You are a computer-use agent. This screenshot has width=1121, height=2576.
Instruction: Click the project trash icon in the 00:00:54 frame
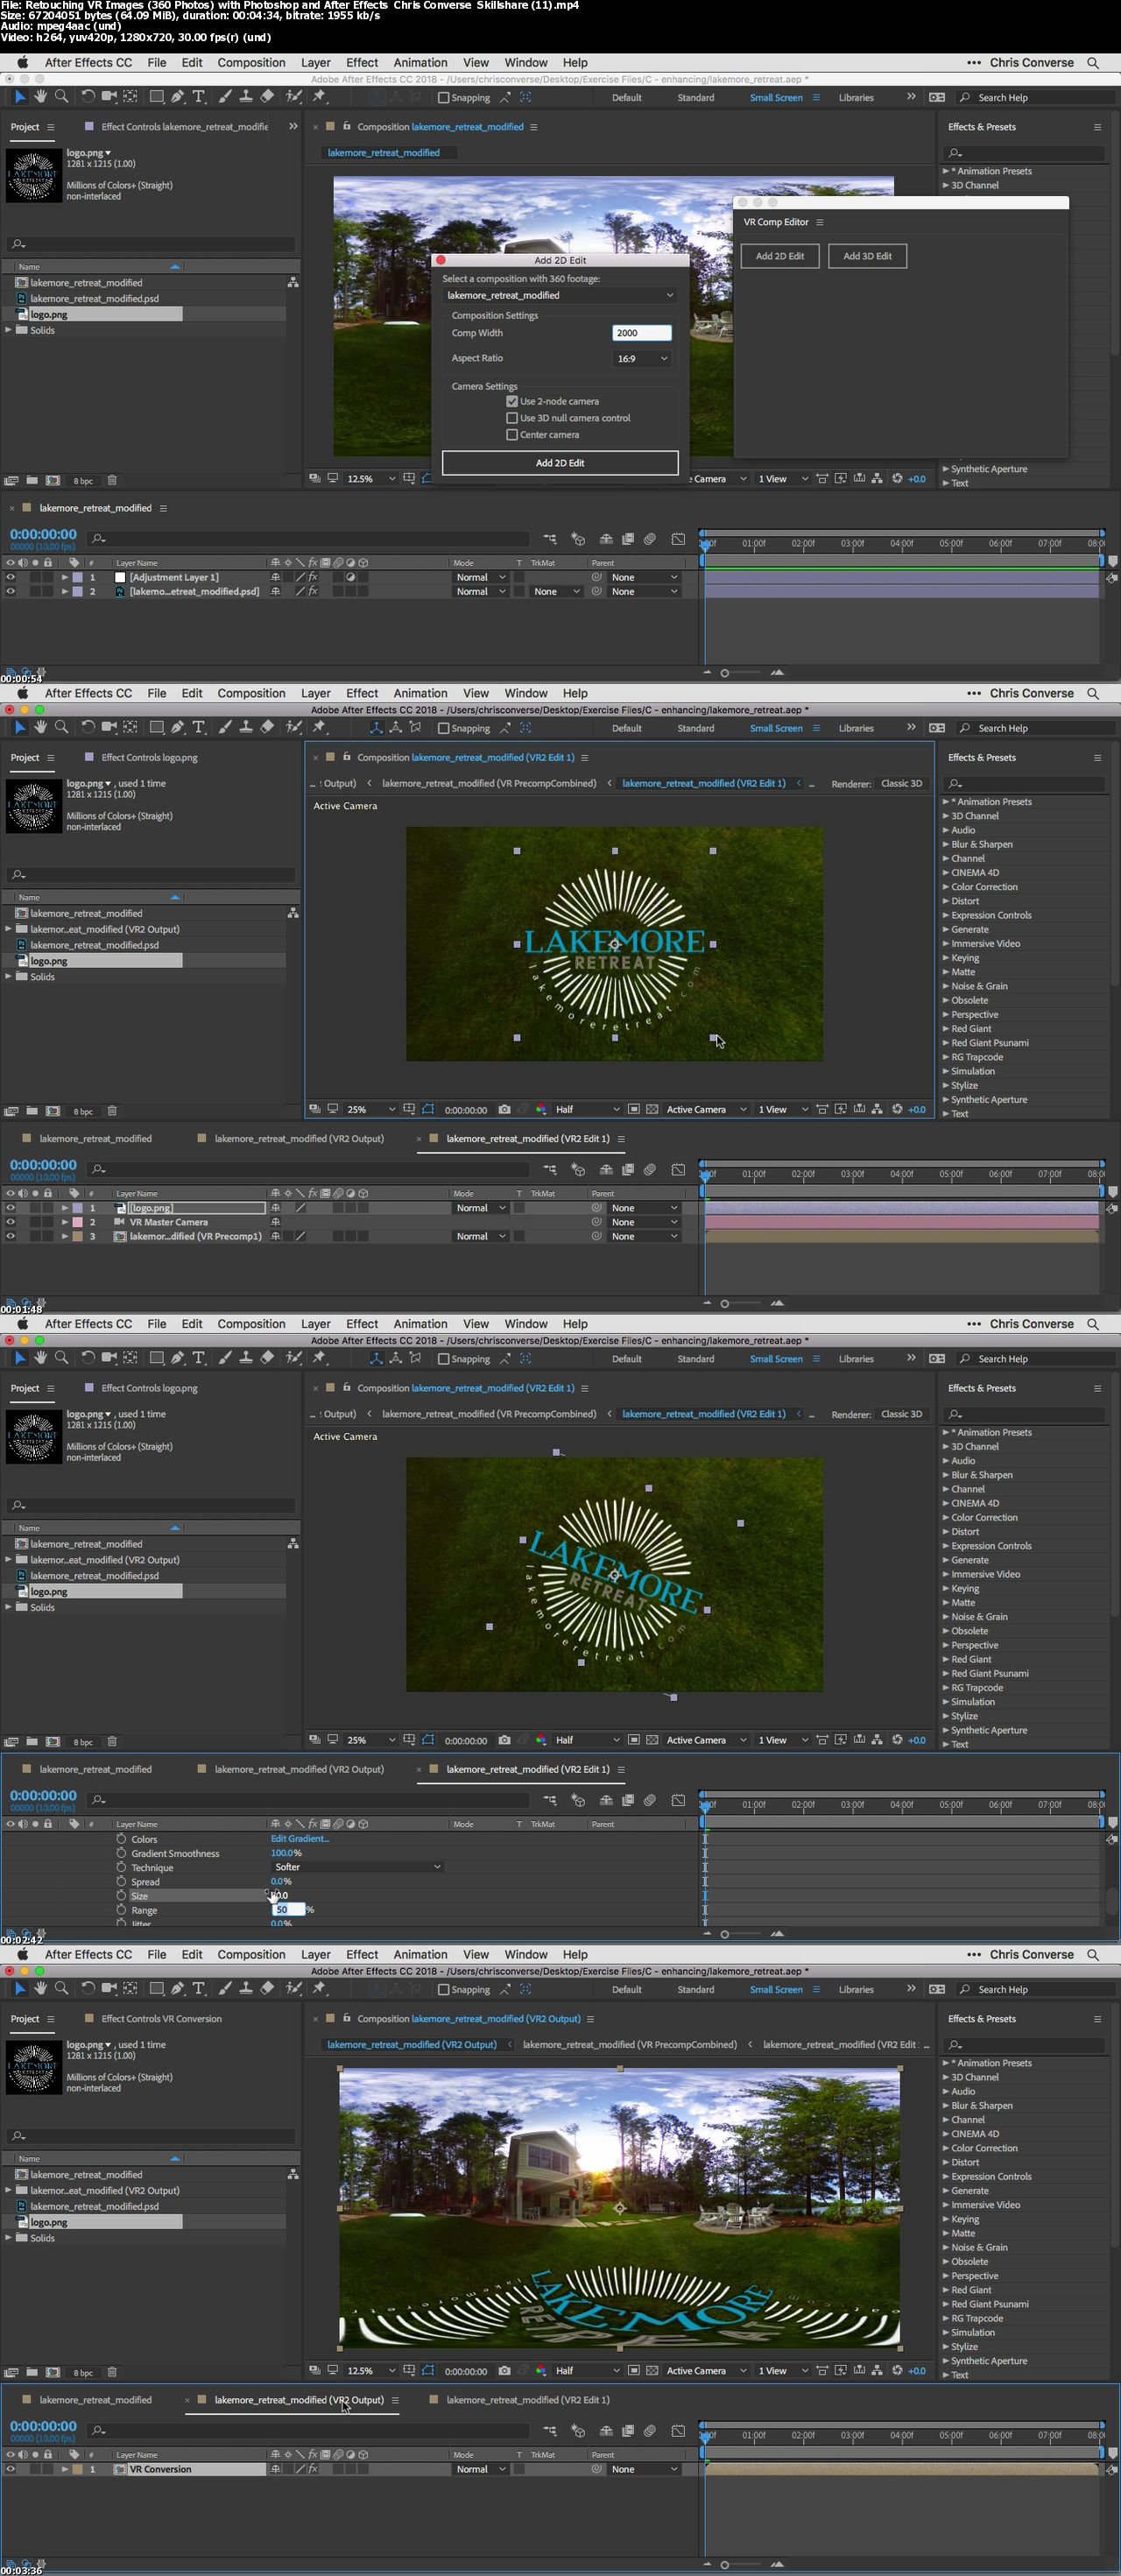(x=112, y=480)
